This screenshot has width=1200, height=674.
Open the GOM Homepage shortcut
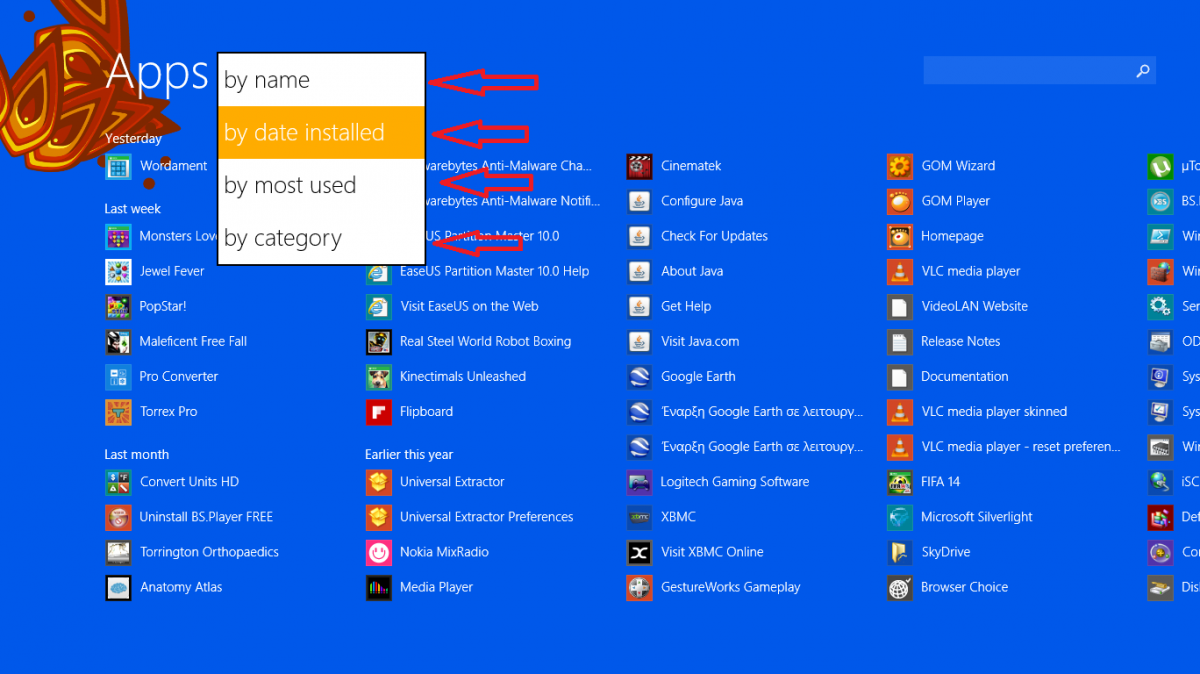936,236
